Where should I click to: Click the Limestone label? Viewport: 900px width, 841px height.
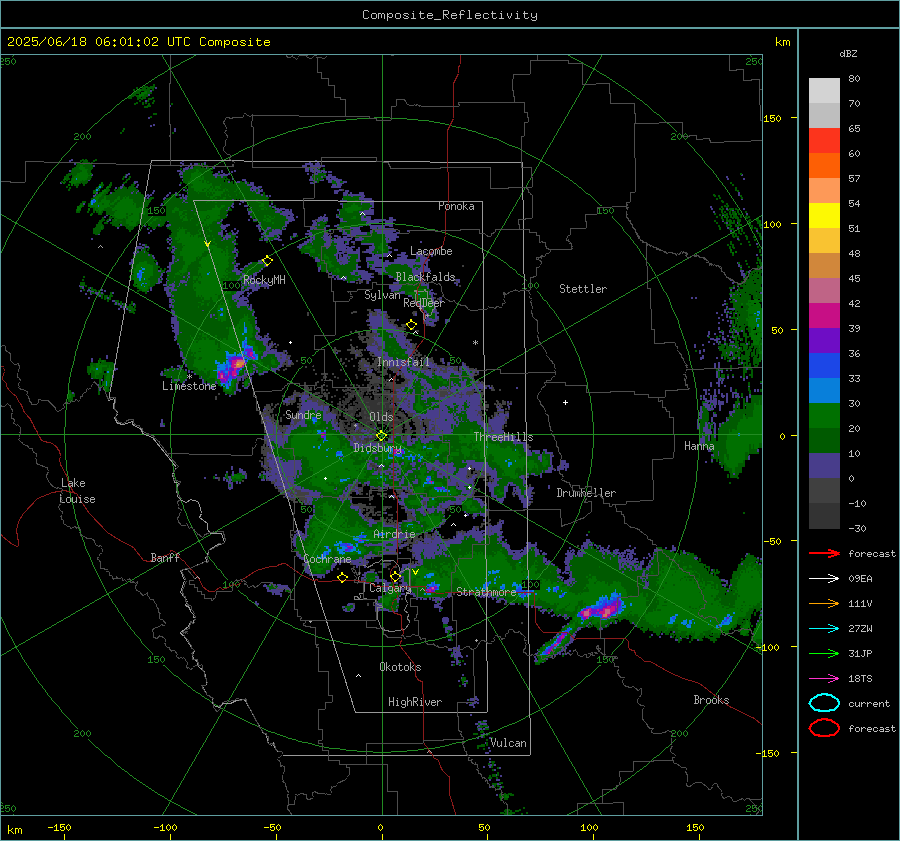[x=189, y=386]
